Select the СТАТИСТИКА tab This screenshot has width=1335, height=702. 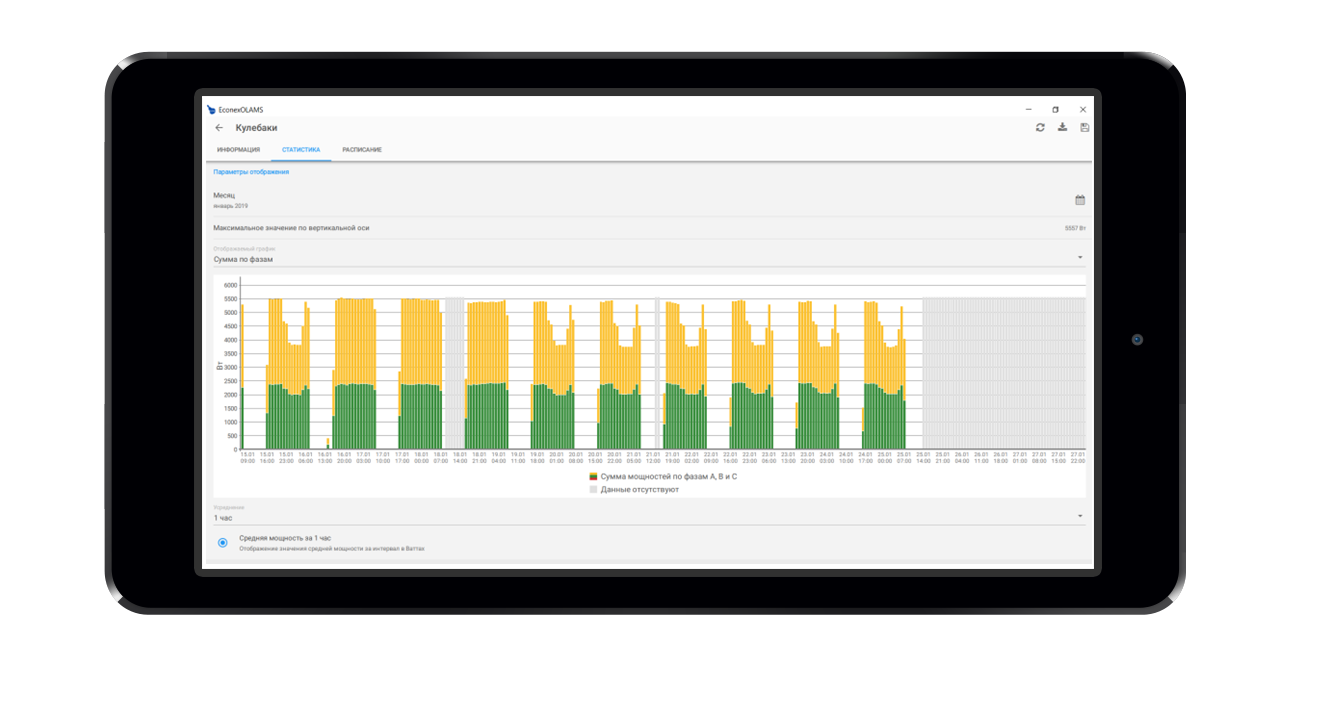click(x=301, y=150)
